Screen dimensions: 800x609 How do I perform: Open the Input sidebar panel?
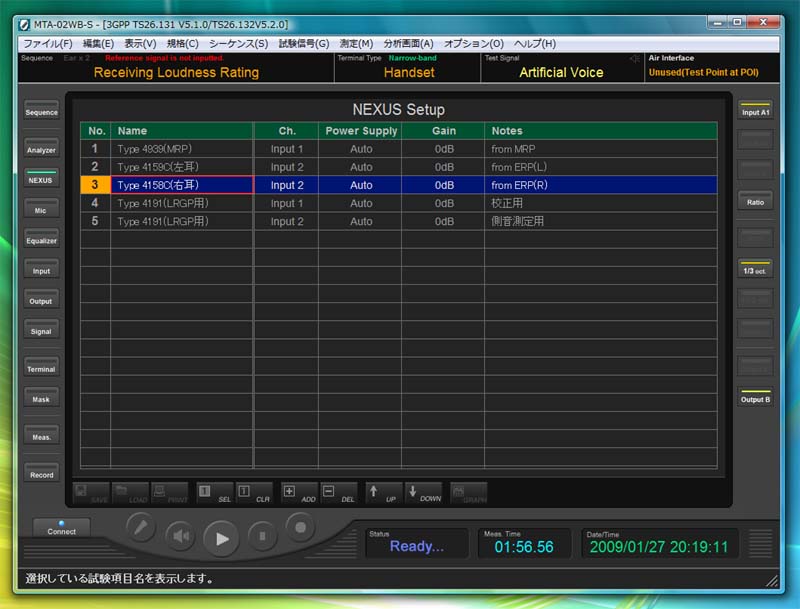41,269
